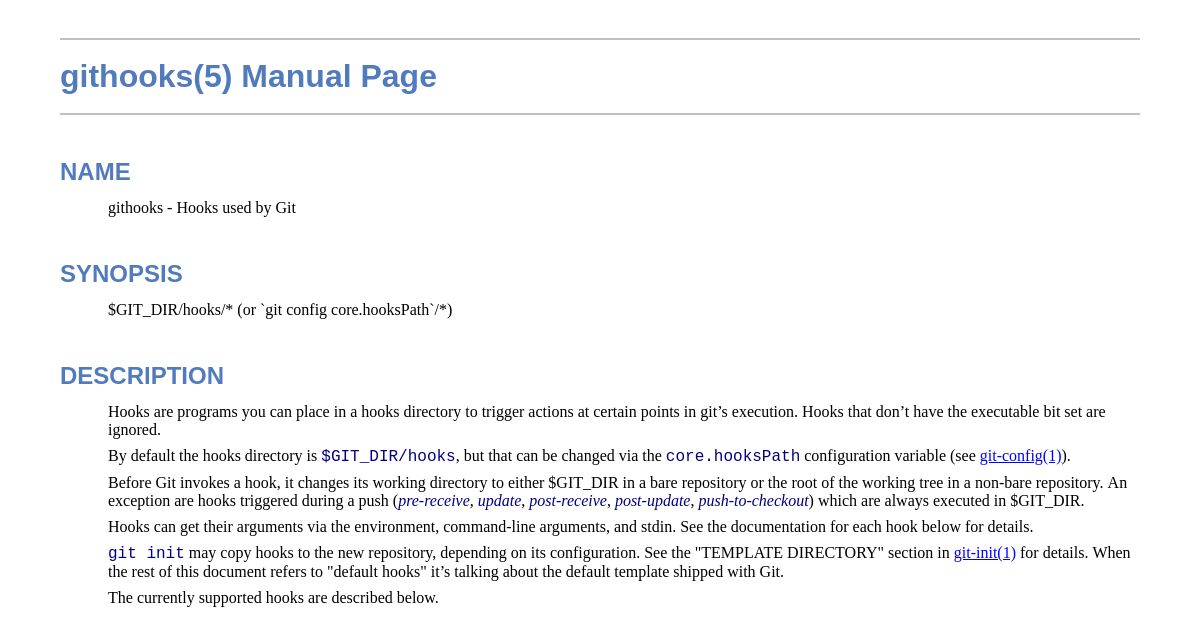This screenshot has width=1200, height=630.
Task: Click the $GIT_DIR/hooks code text
Action: pos(388,457)
